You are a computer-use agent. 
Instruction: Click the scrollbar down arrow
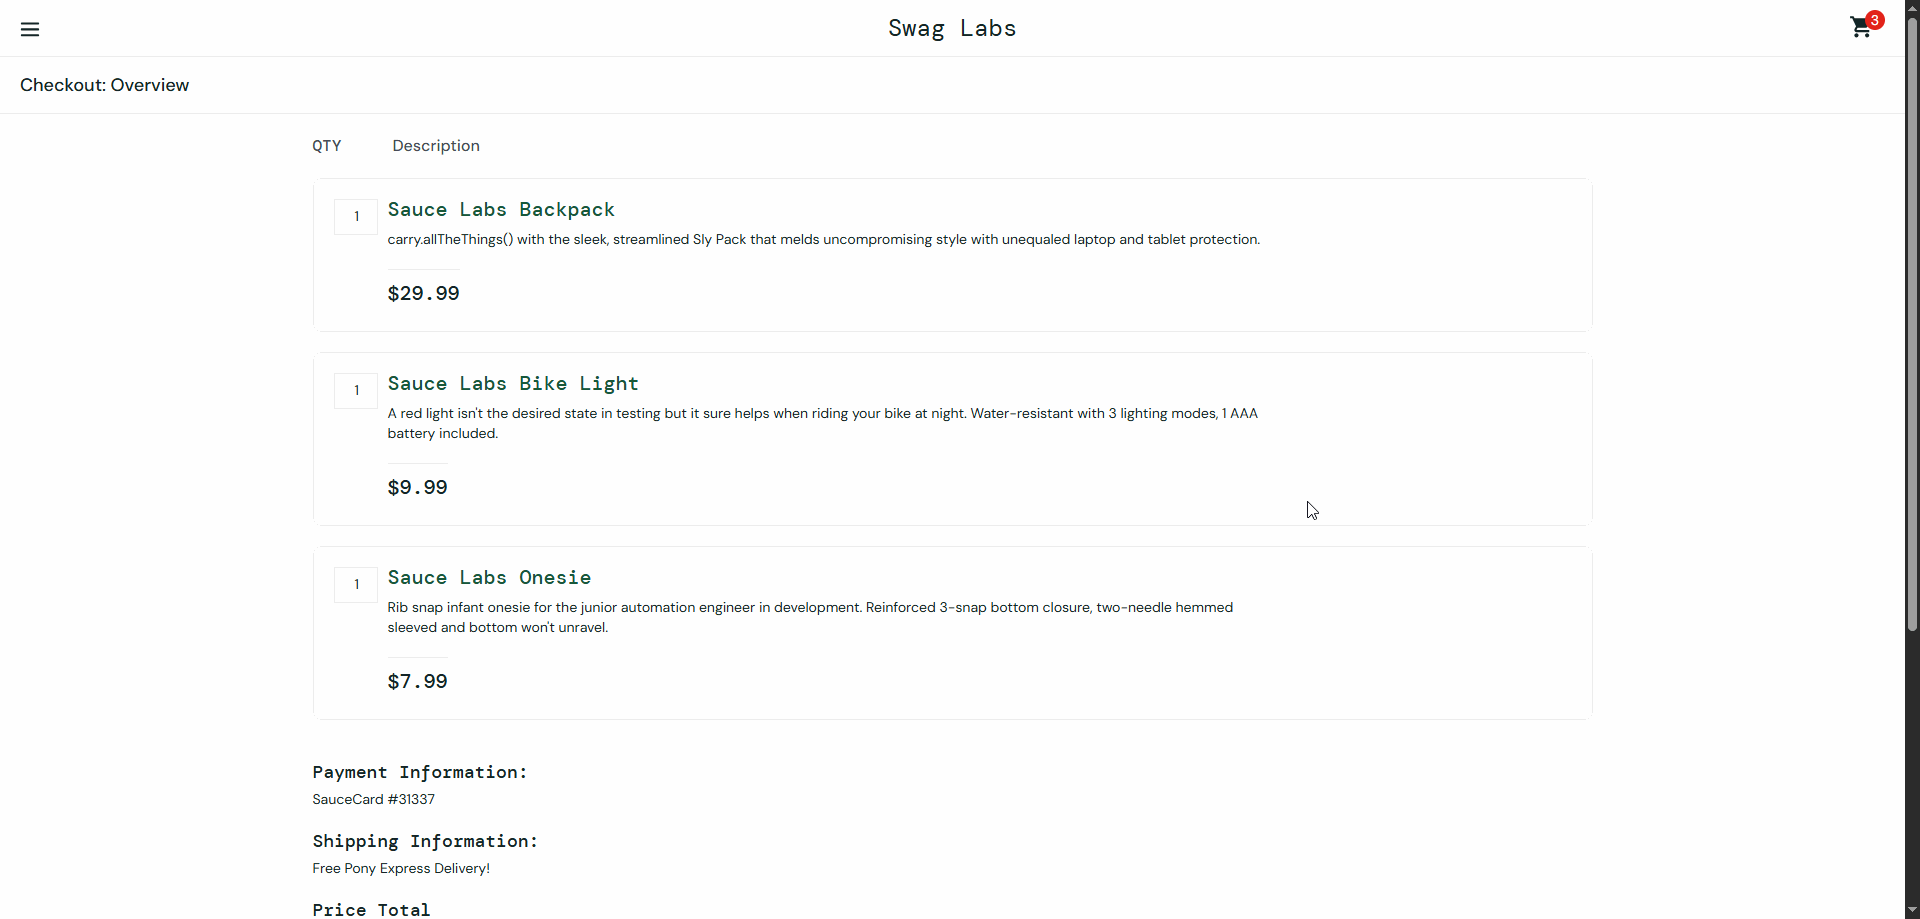(x=1912, y=910)
